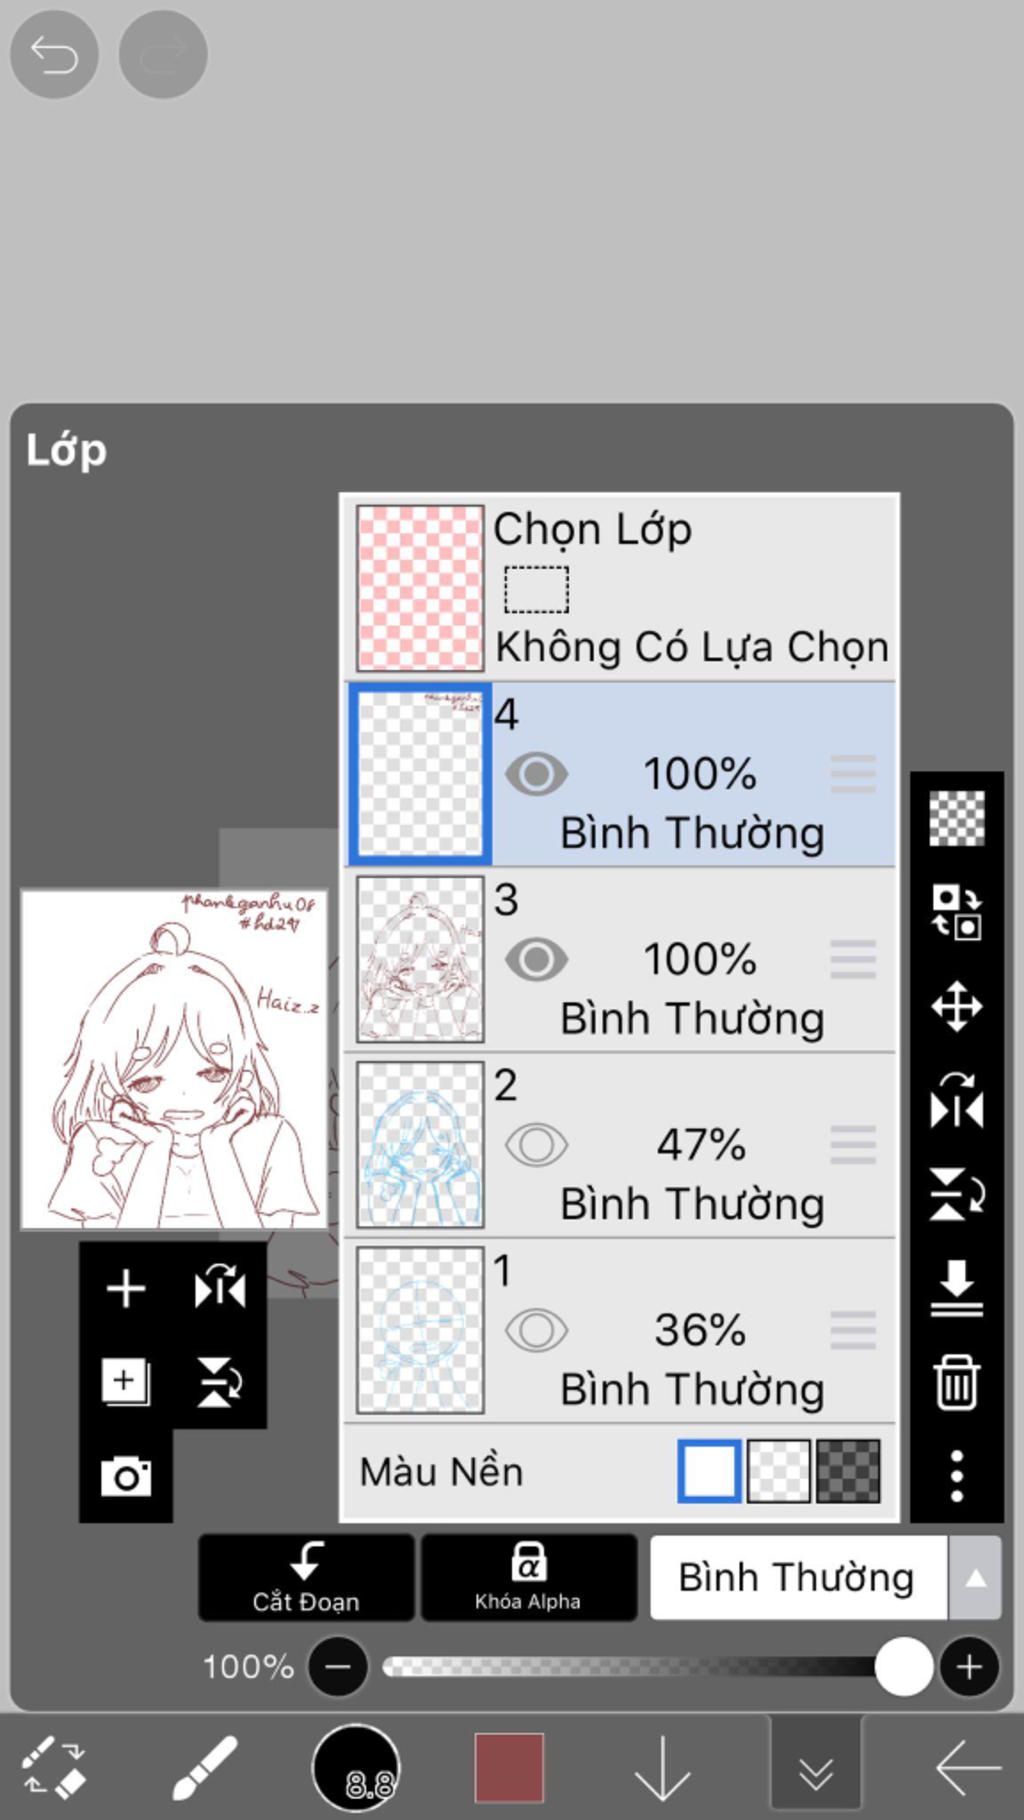1024x1820 pixels.
Task: Tap the Cắt Đoạn clipping button
Action: 306,1577
